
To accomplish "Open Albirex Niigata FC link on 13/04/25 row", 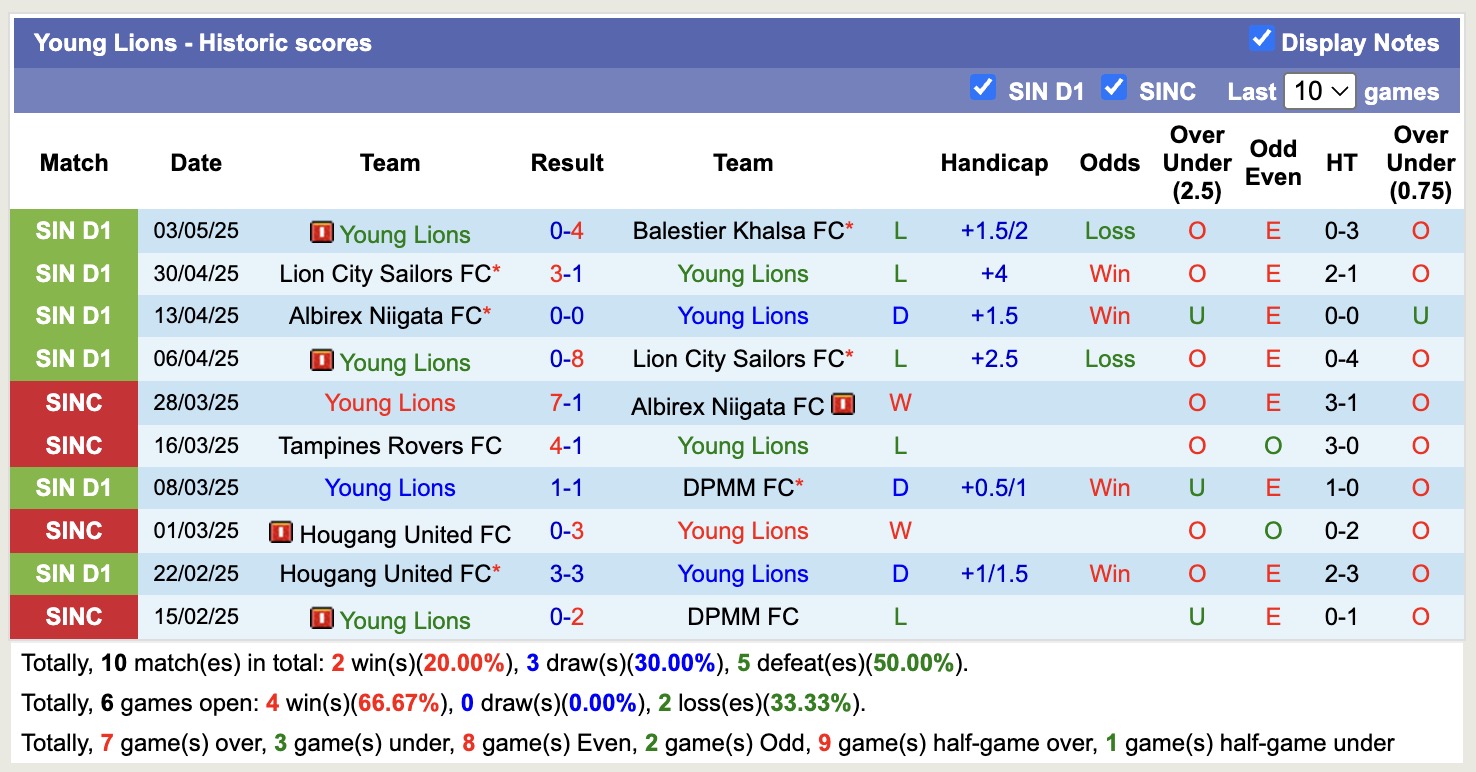I will tap(385, 316).
